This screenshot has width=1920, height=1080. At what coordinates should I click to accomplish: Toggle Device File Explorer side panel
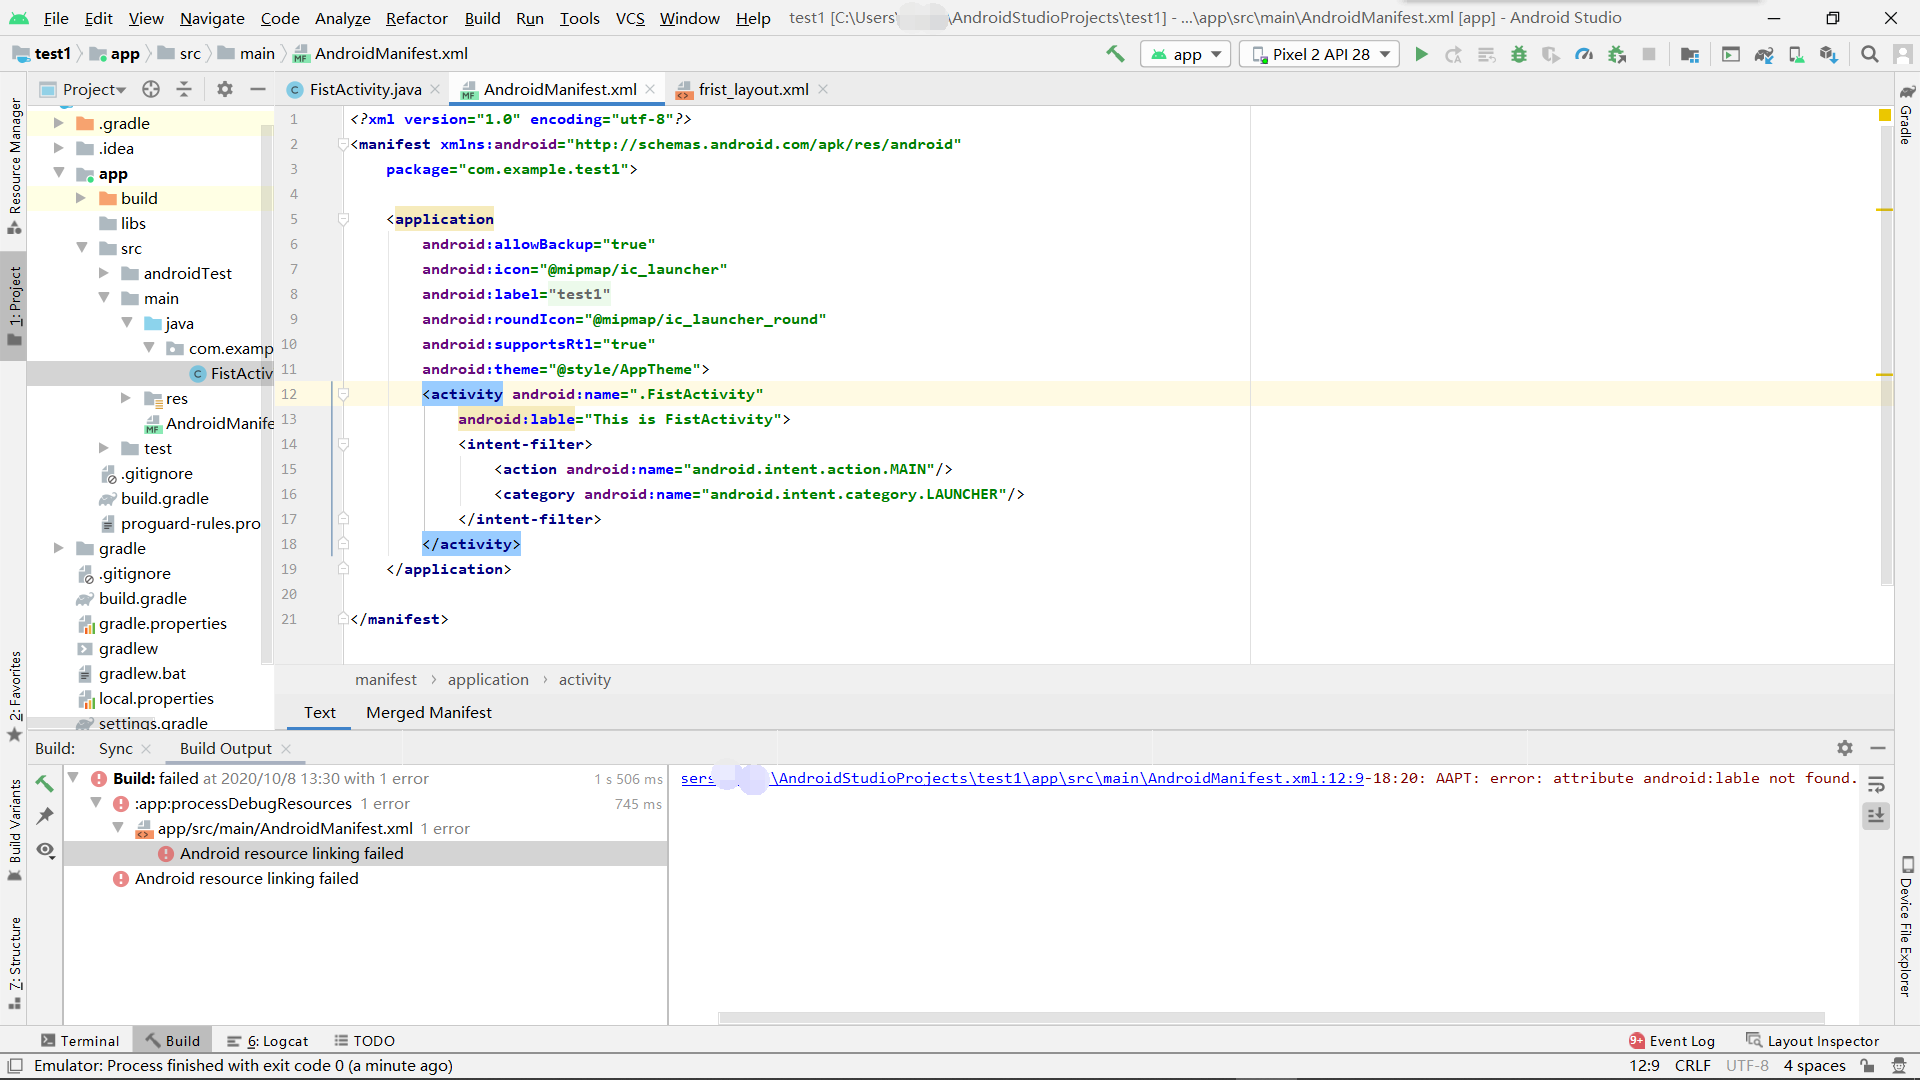[x=1907, y=926]
